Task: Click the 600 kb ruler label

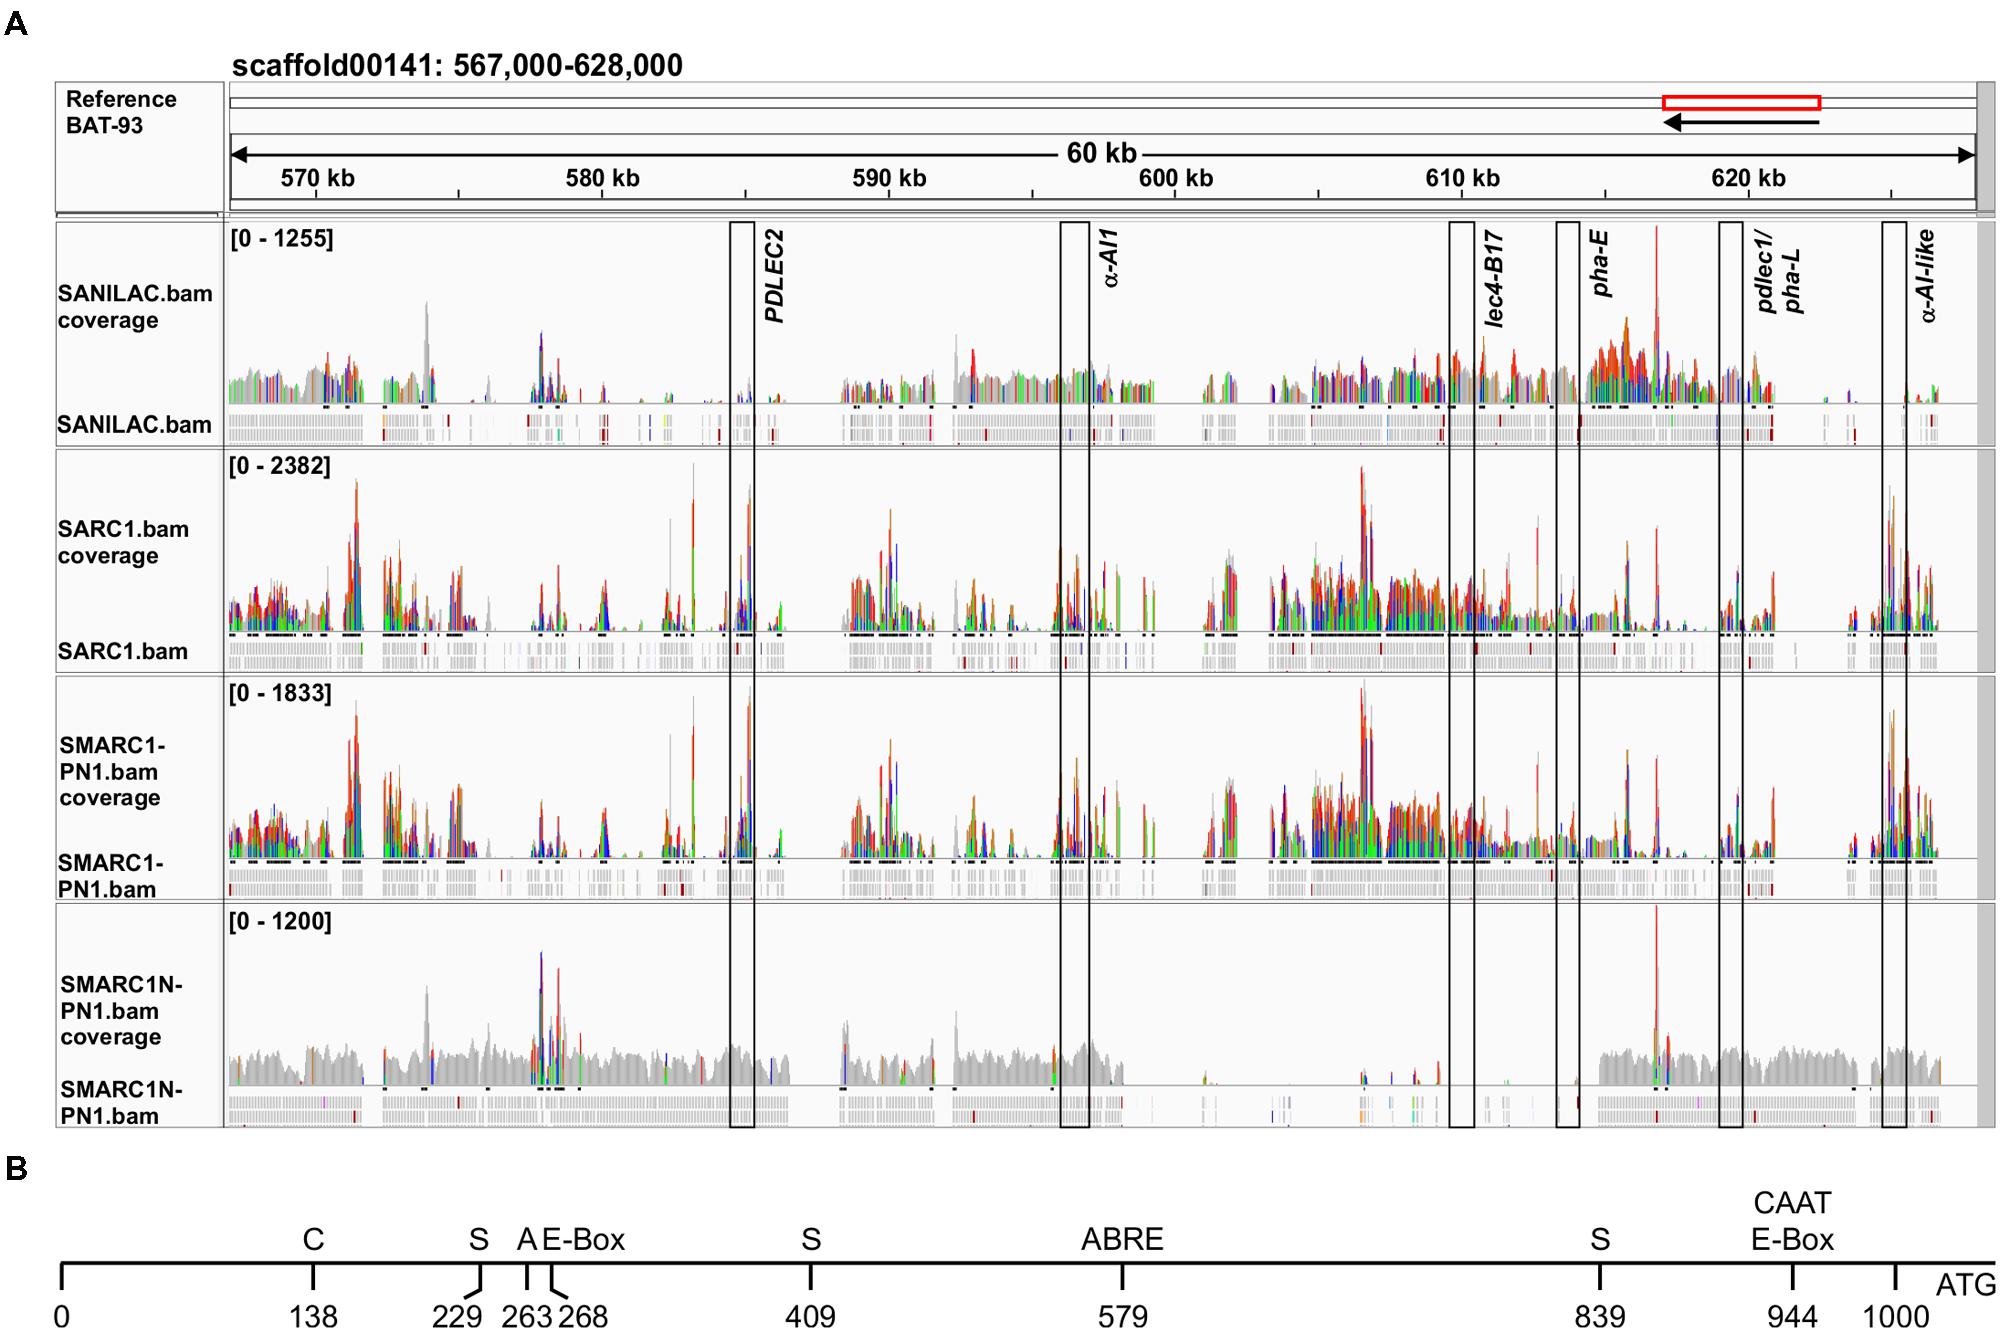Action: (x=1176, y=178)
